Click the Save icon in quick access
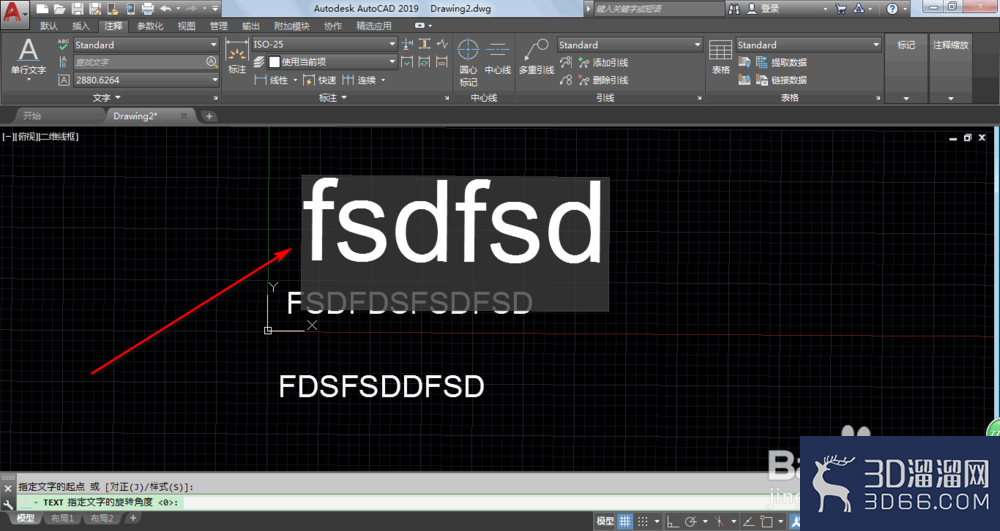 [x=77, y=9]
